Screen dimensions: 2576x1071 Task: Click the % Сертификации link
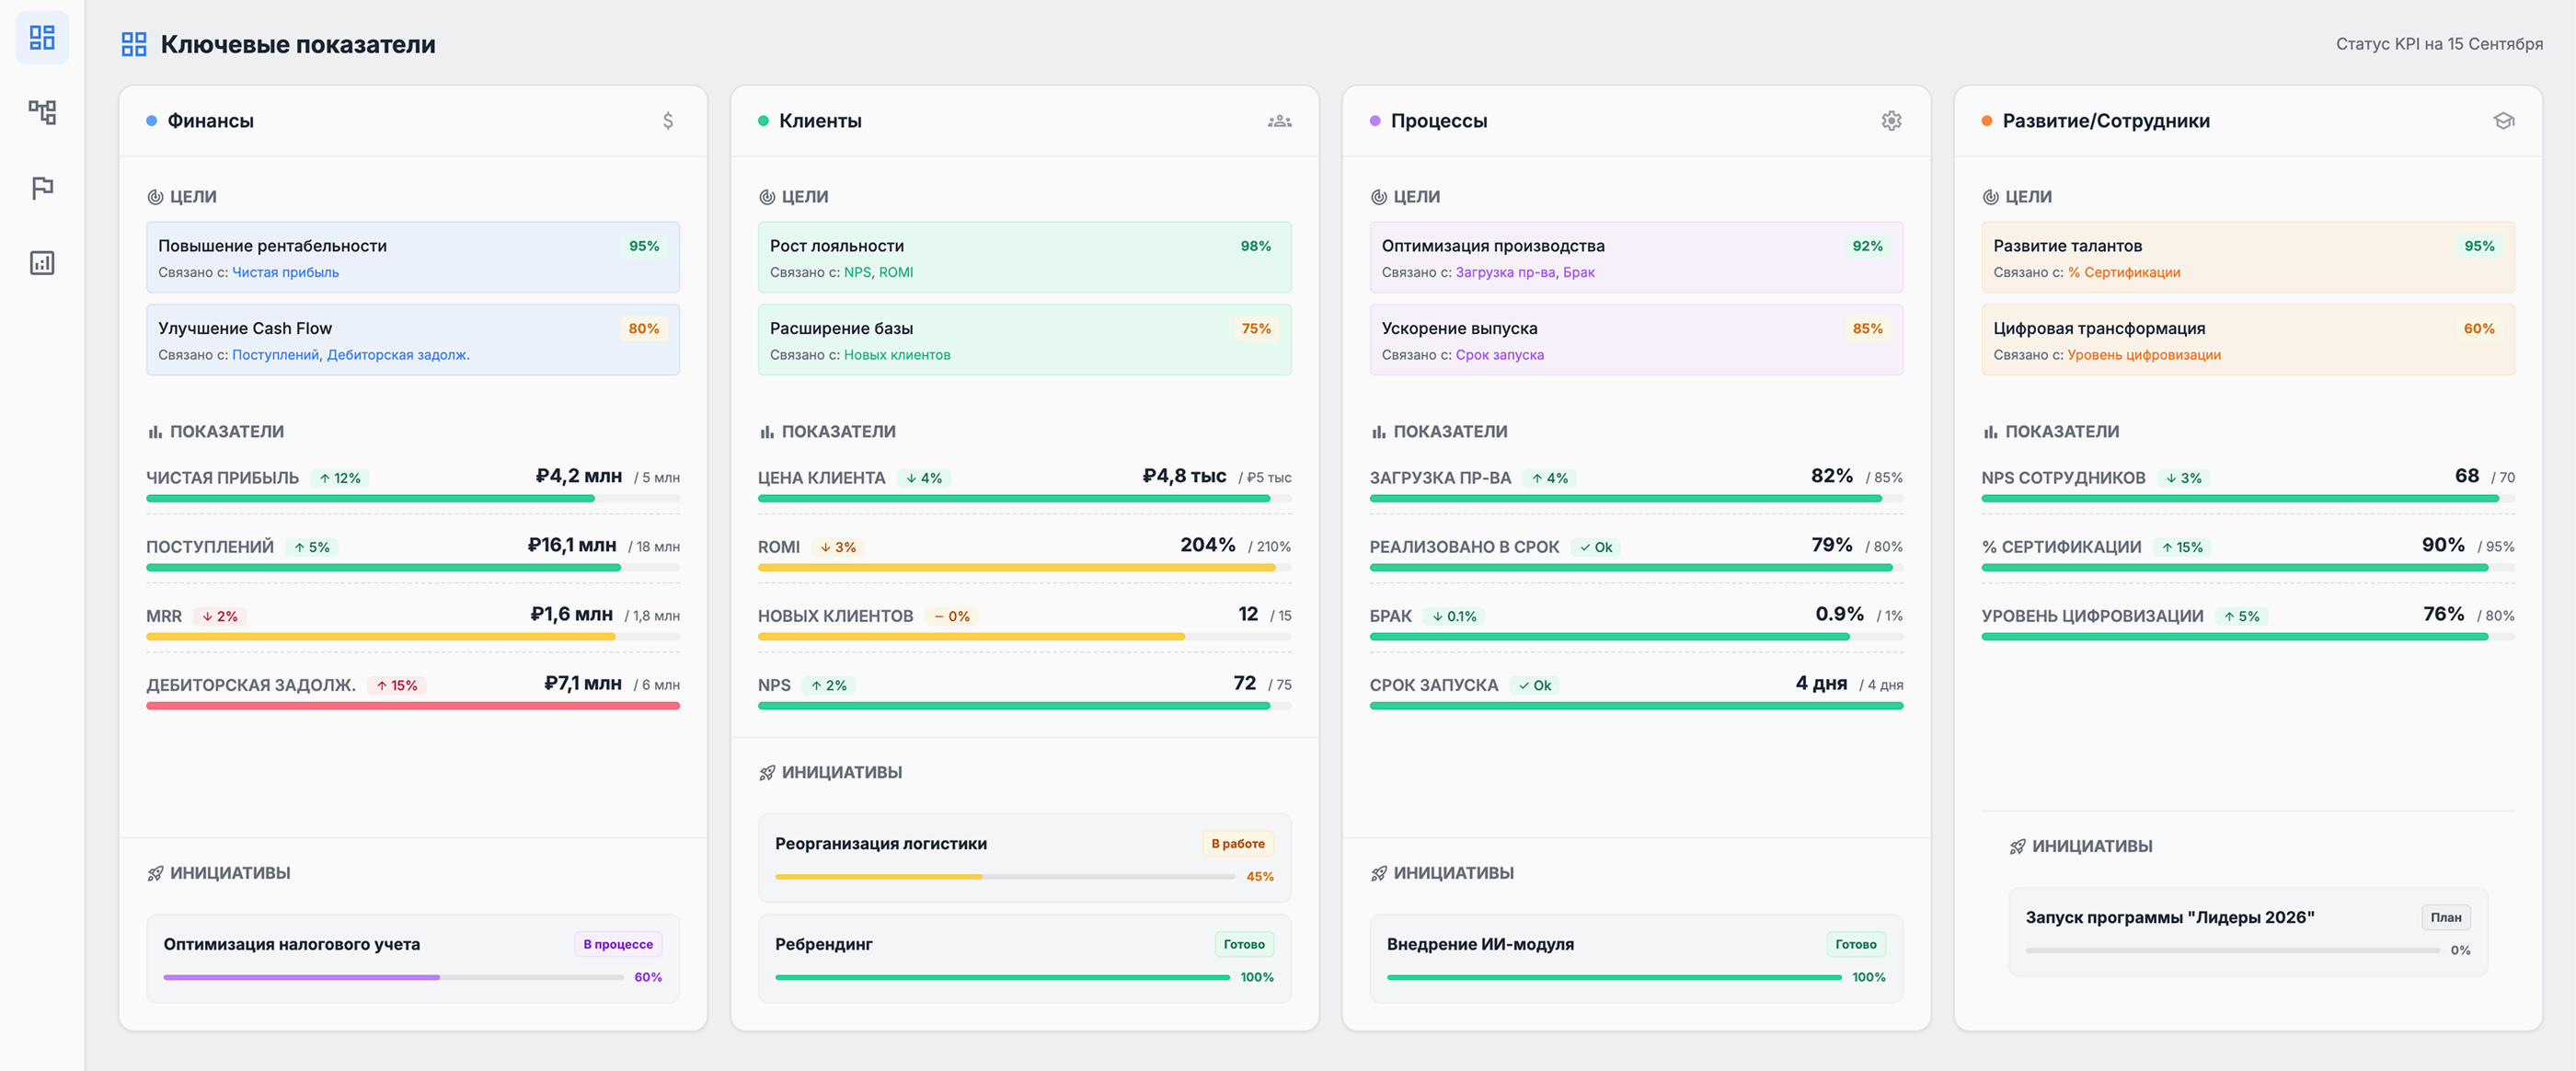(x=2124, y=272)
